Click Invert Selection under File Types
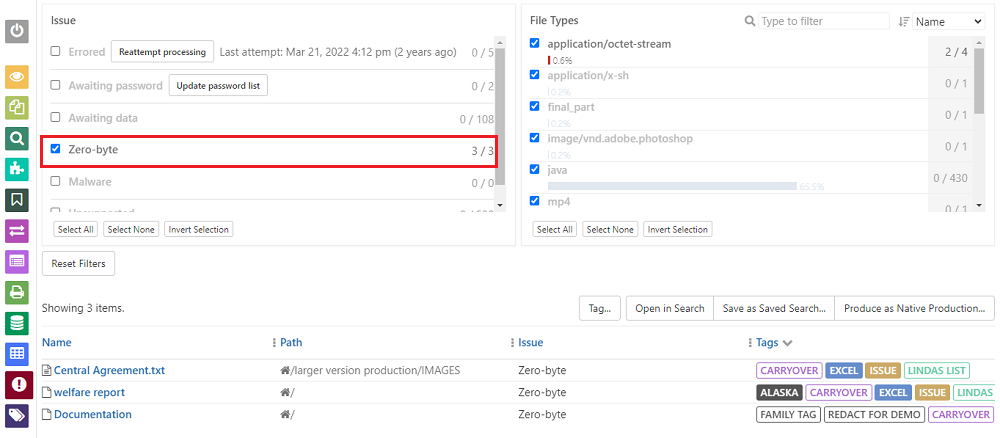This screenshot has width=1000, height=438. click(x=678, y=230)
